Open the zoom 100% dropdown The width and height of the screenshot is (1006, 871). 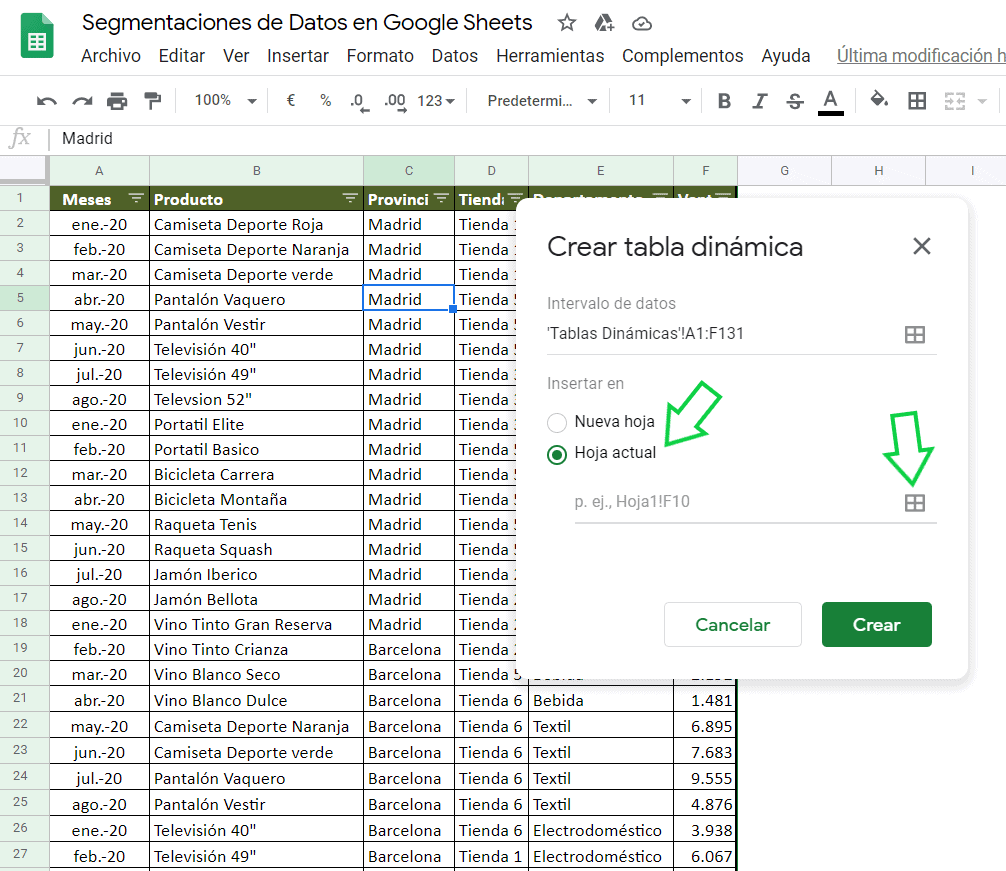click(225, 101)
